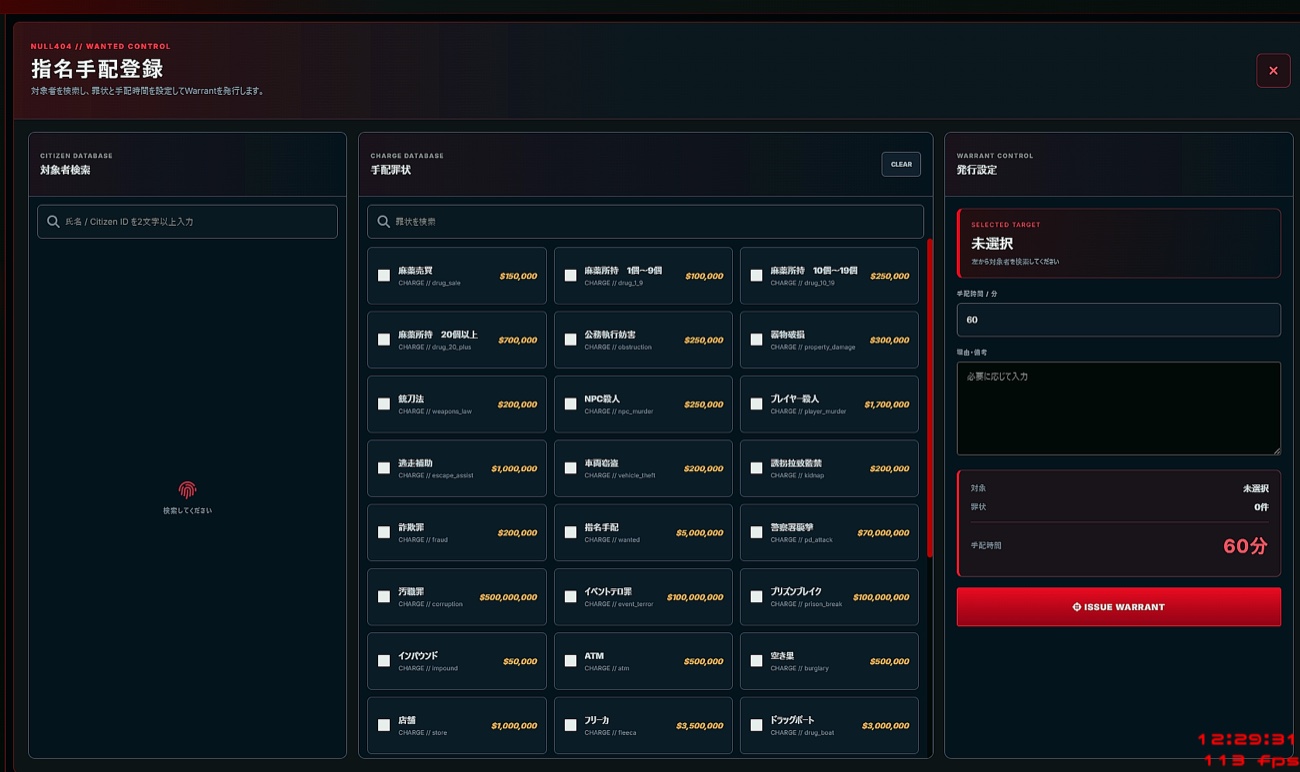Check the drug_20_plus charge checkbox

[384, 340]
